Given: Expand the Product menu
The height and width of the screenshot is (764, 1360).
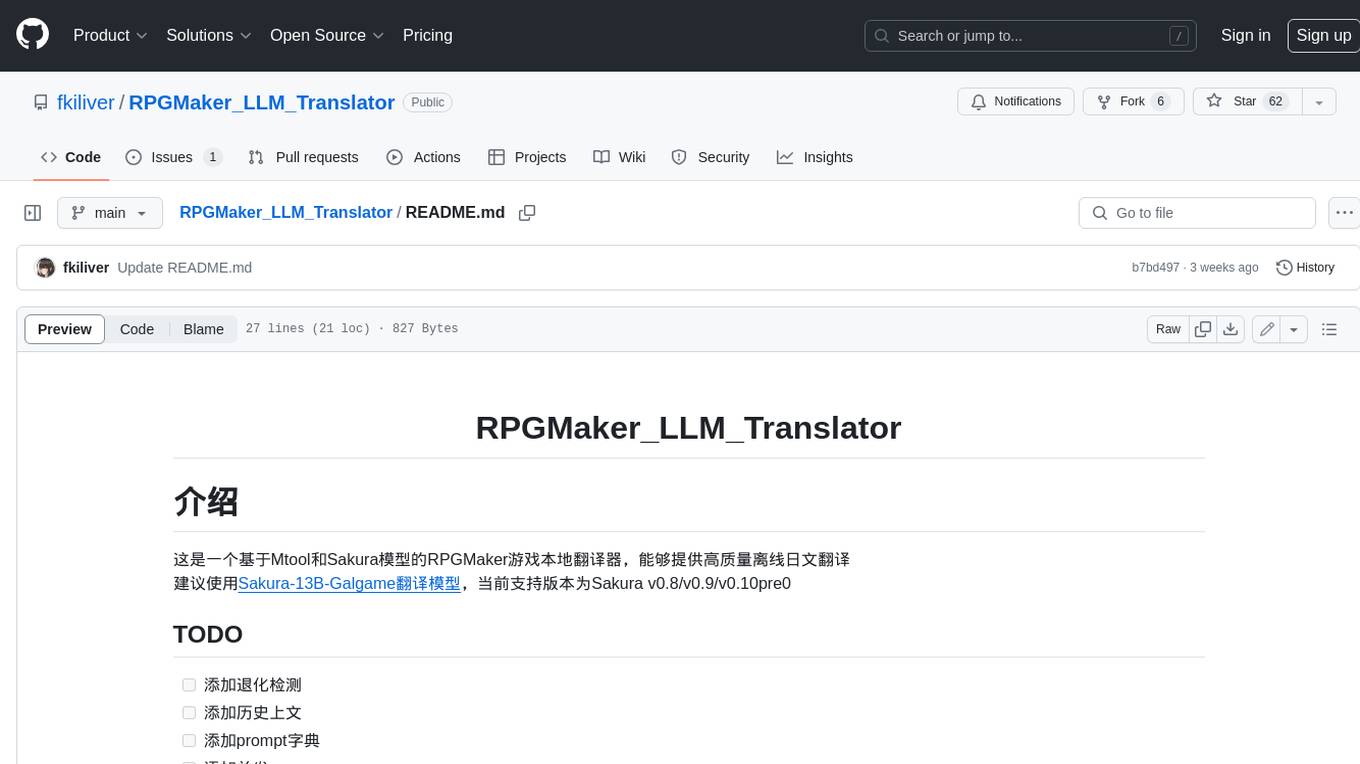Looking at the screenshot, I should (x=110, y=35).
